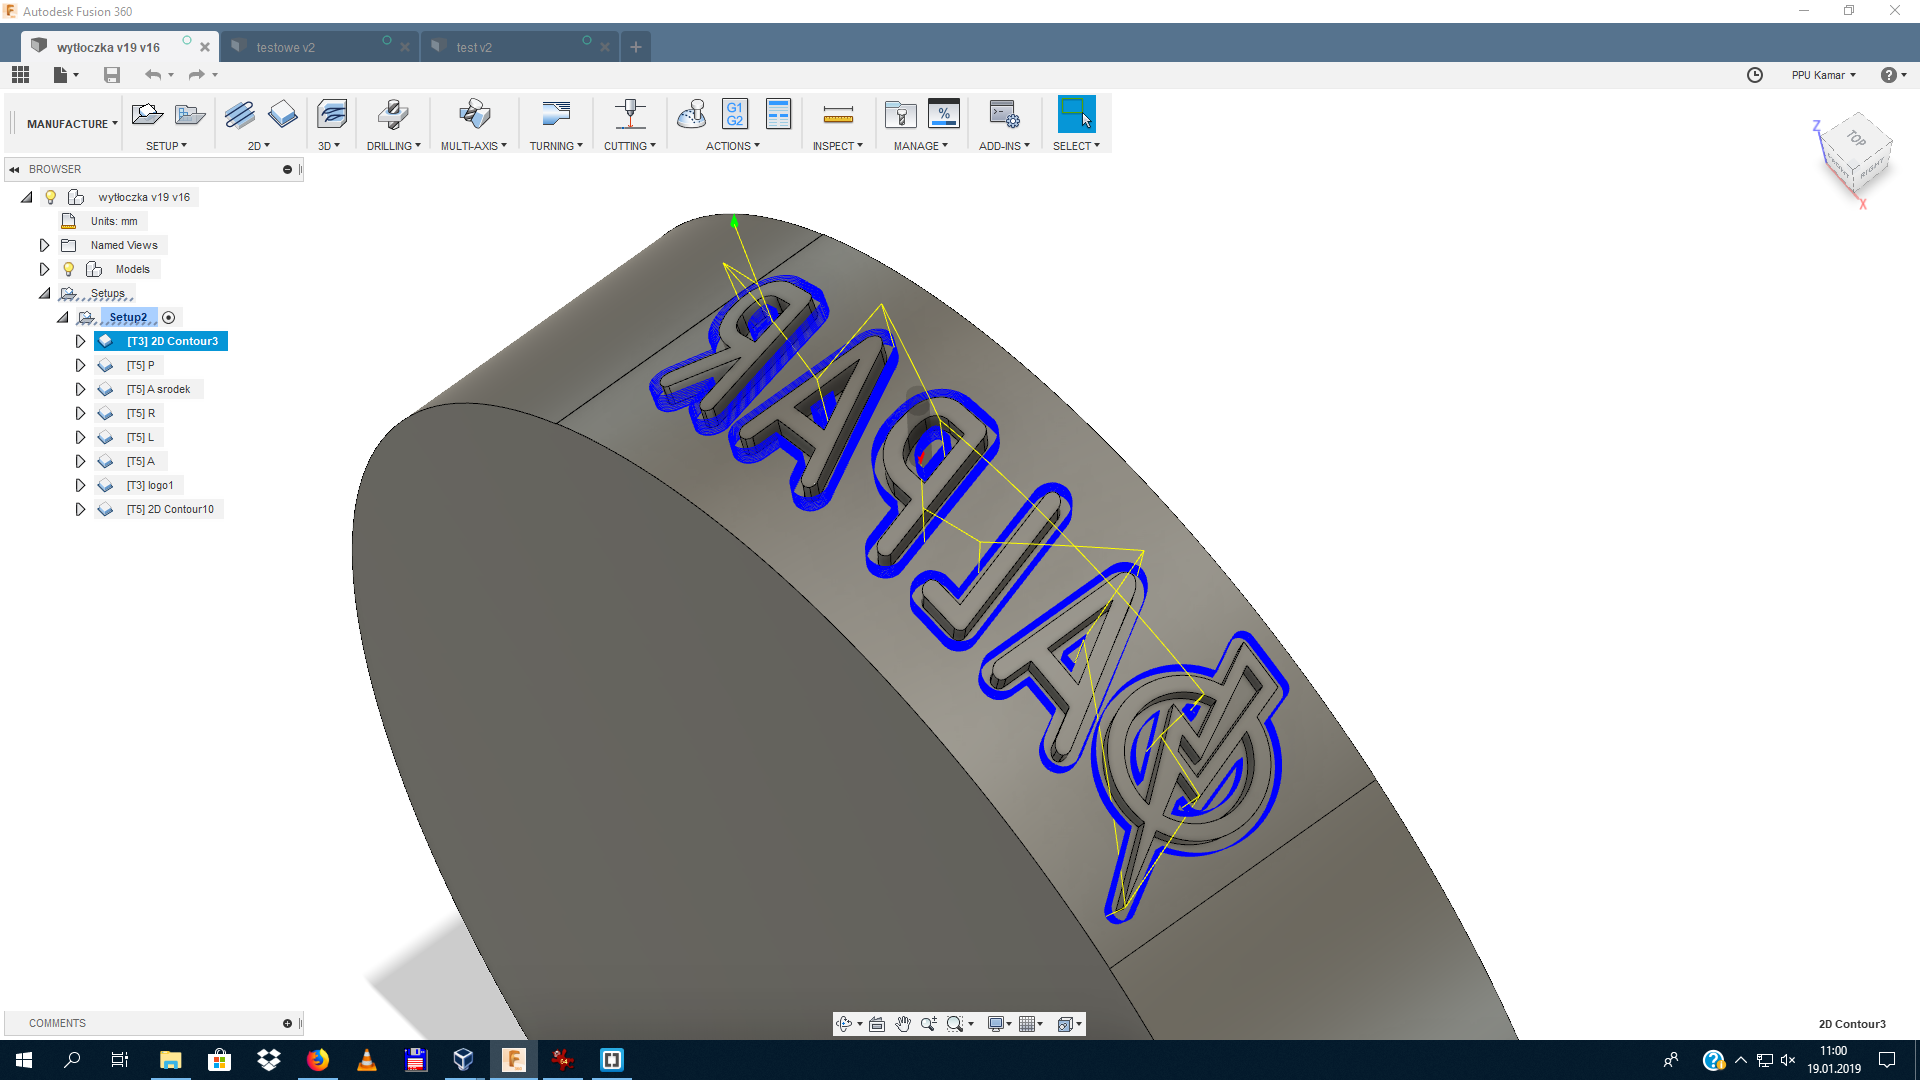Click the Save icon
The height and width of the screenshot is (1080, 1920).
[x=112, y=75]
